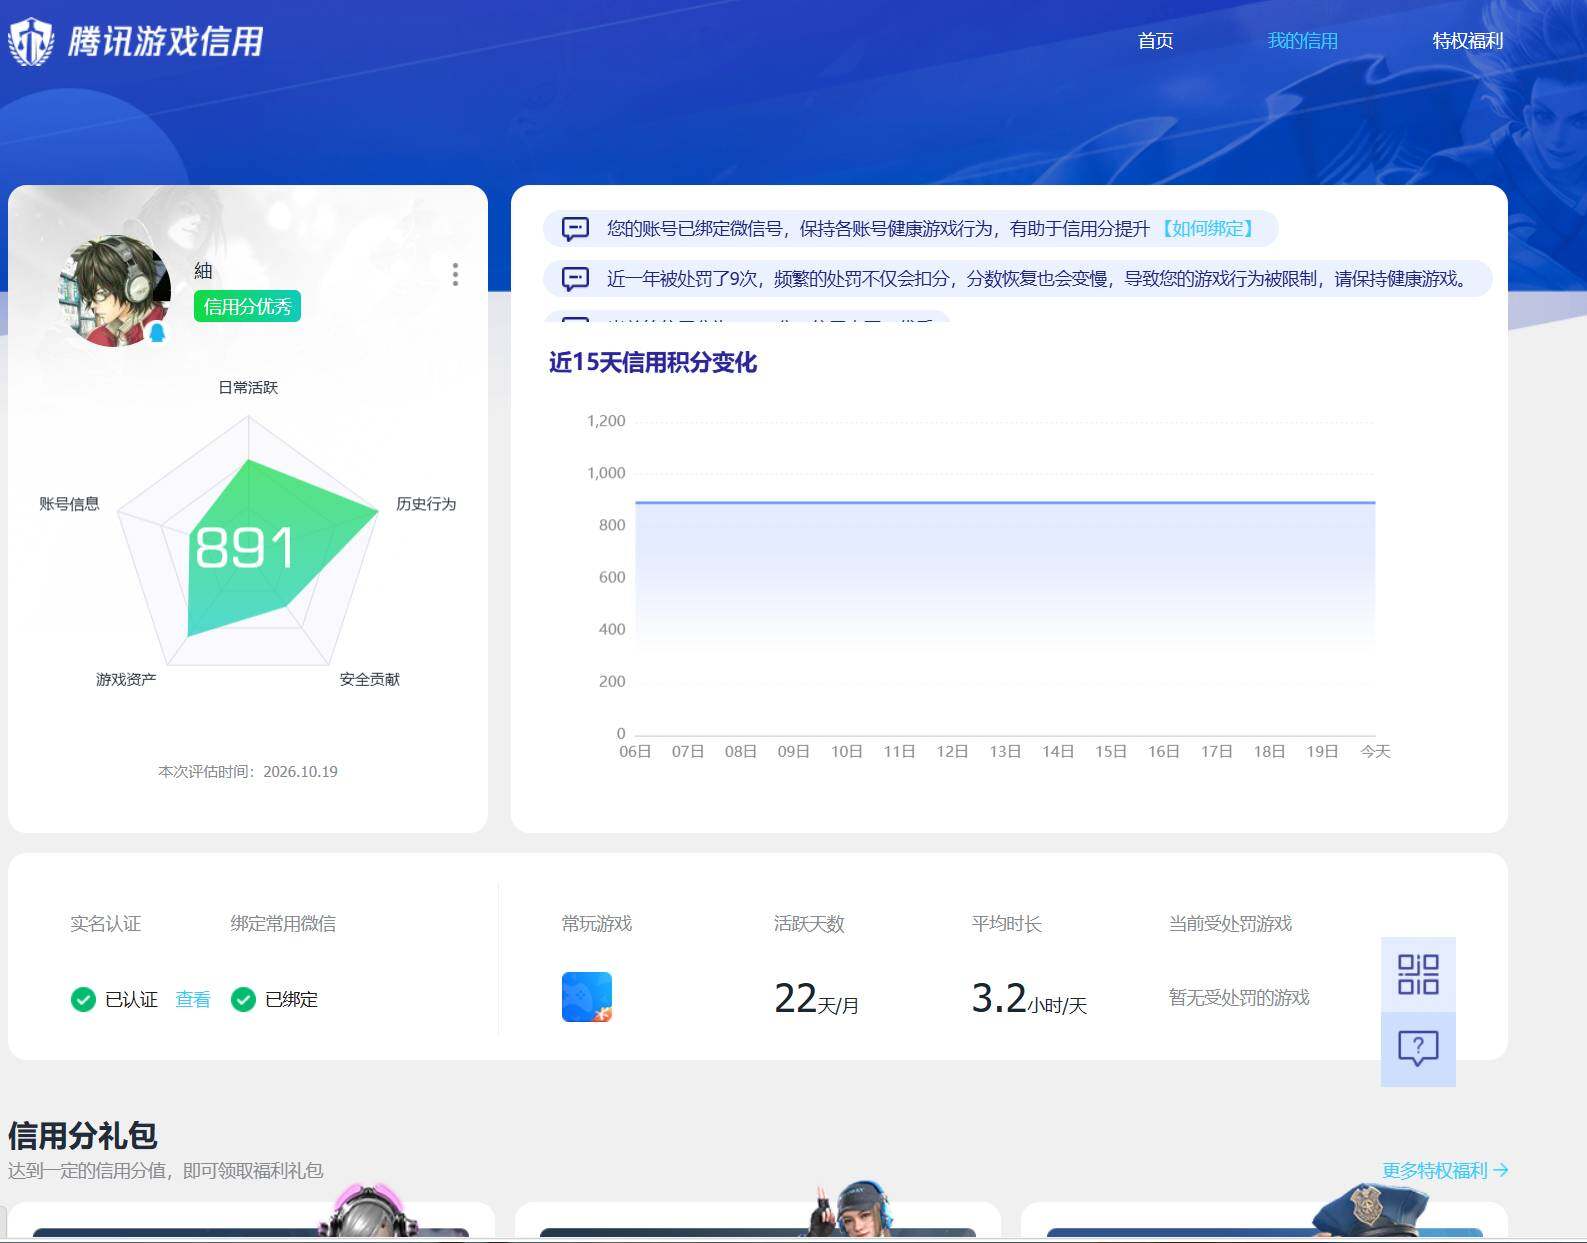Click 查看 link beside 已认证

pyautogui.click(x=193, y=999)
